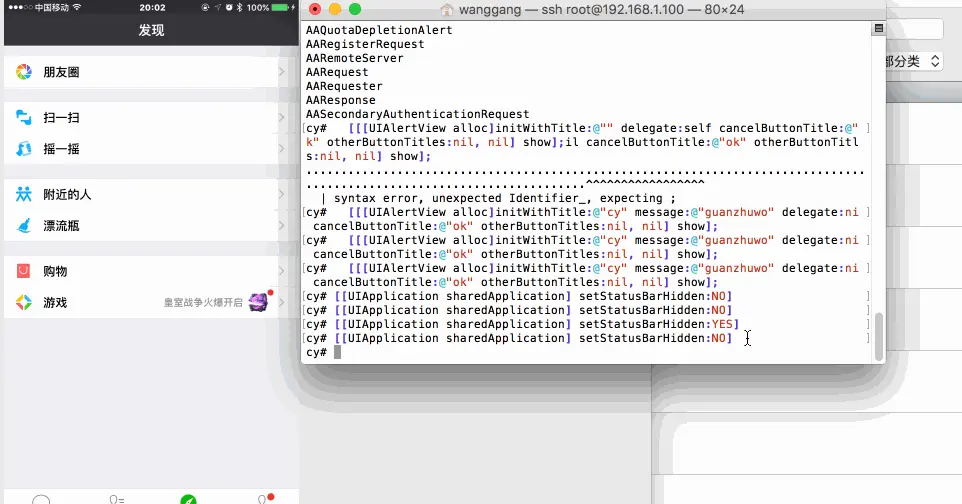Expand the 购物 row chevron
This screenshot has height=504, width=962.
point(282,271)
